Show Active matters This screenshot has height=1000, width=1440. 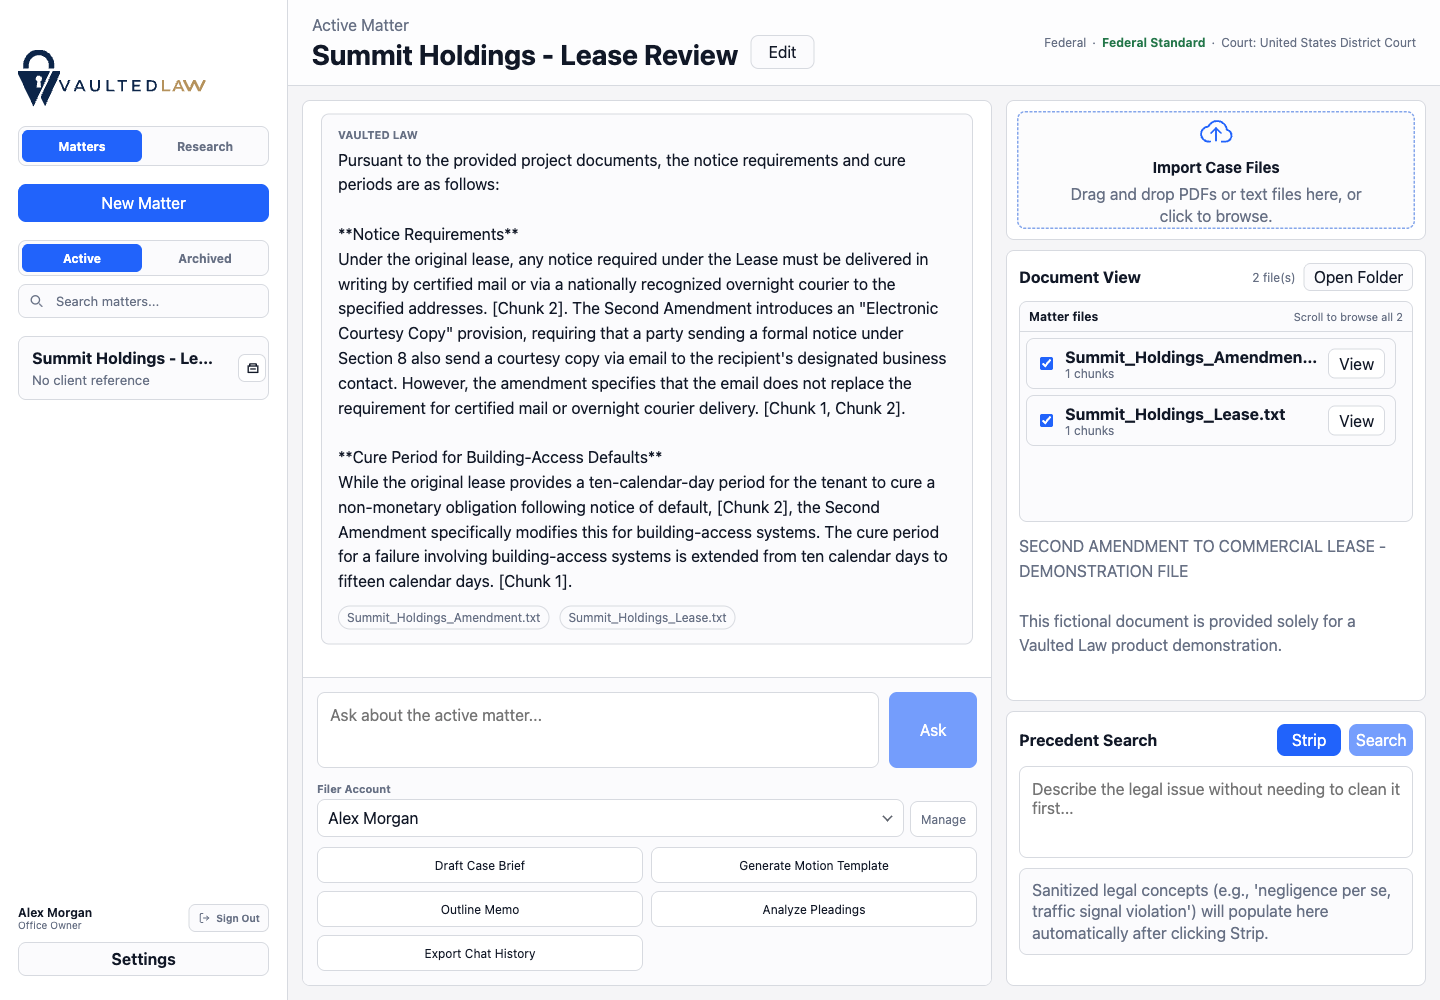[x=82, y=258]
